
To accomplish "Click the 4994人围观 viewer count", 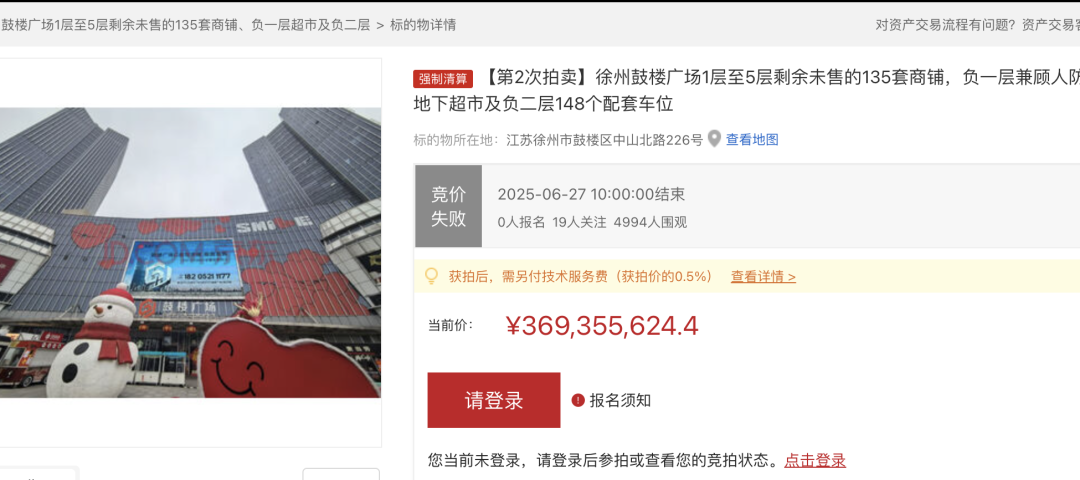I will (x=650, y=222).
